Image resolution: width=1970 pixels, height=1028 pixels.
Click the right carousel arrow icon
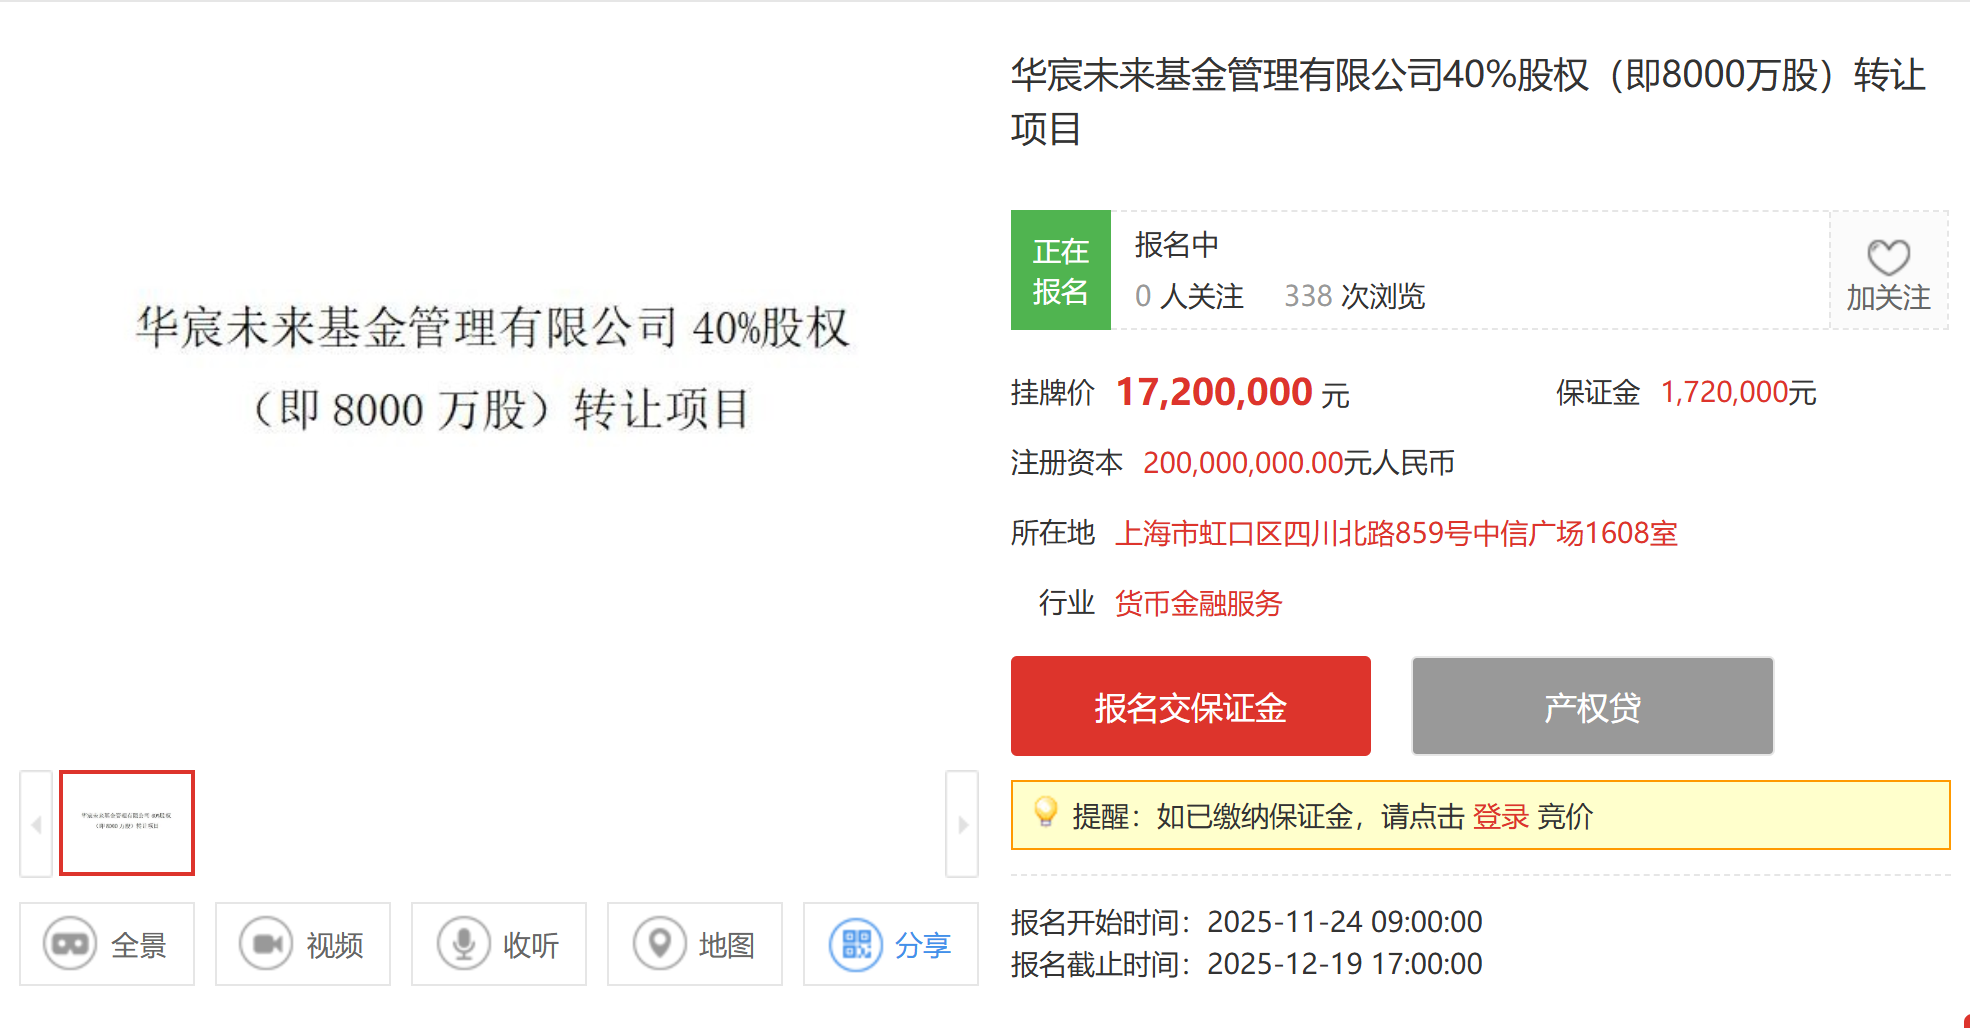[962, 824]
